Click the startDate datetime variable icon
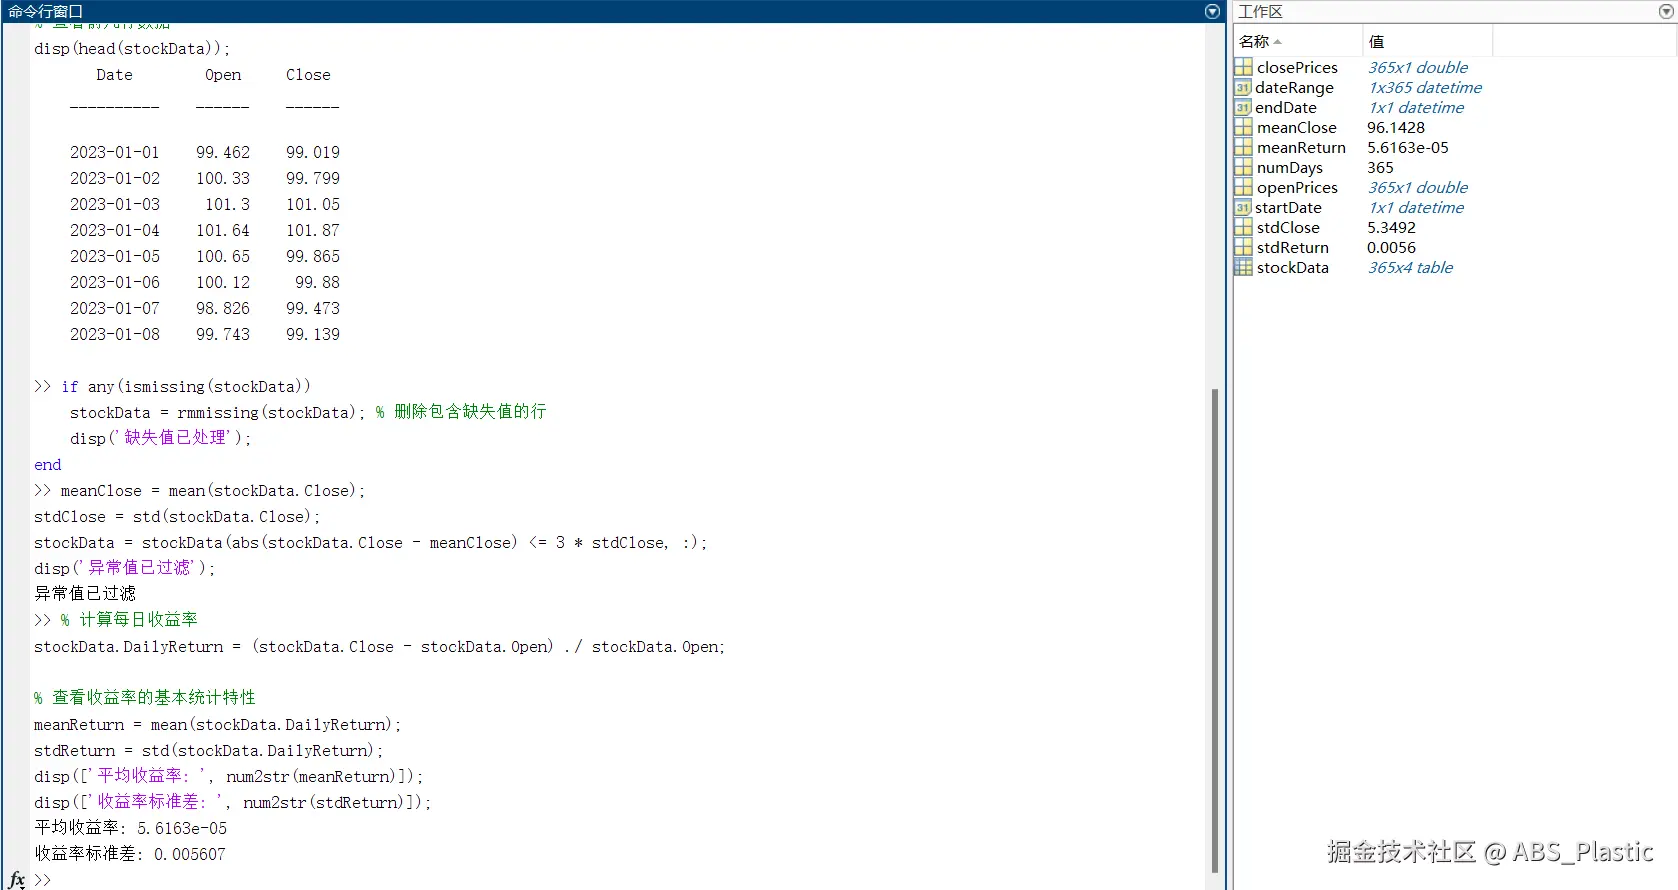This screenshot has width=1678, height=890. 1243,207
